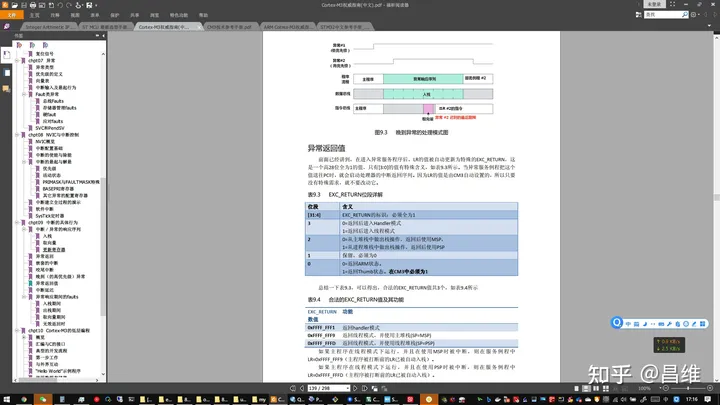Collapse the chpt08 NVIC与中断控制 node
The width and height of the screenshot is (720, 405).
[x=17, y=135]
